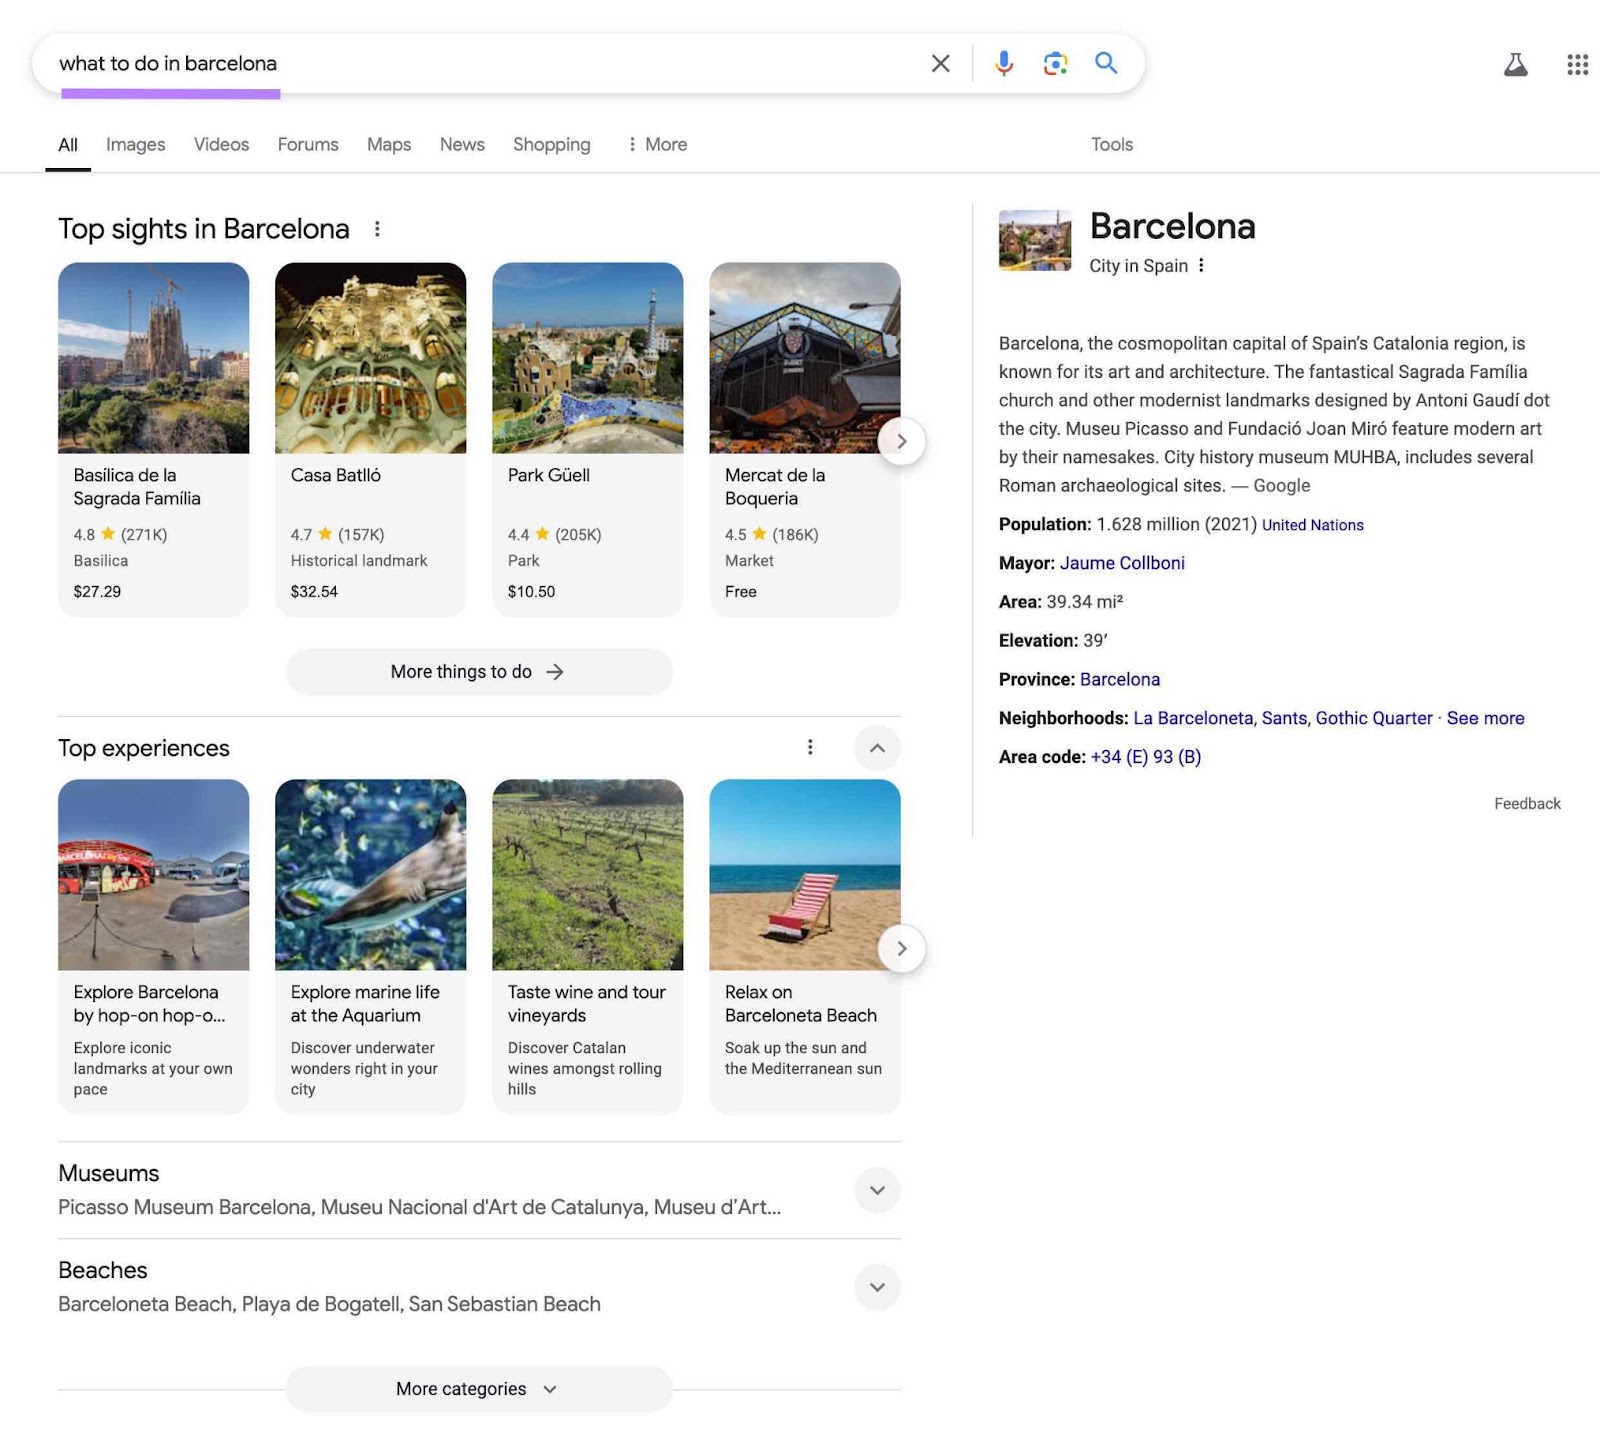Click the $27.29 price on Sagrada Familia card
Screen dimensions: 1600x1446
(x=97, y=592)
